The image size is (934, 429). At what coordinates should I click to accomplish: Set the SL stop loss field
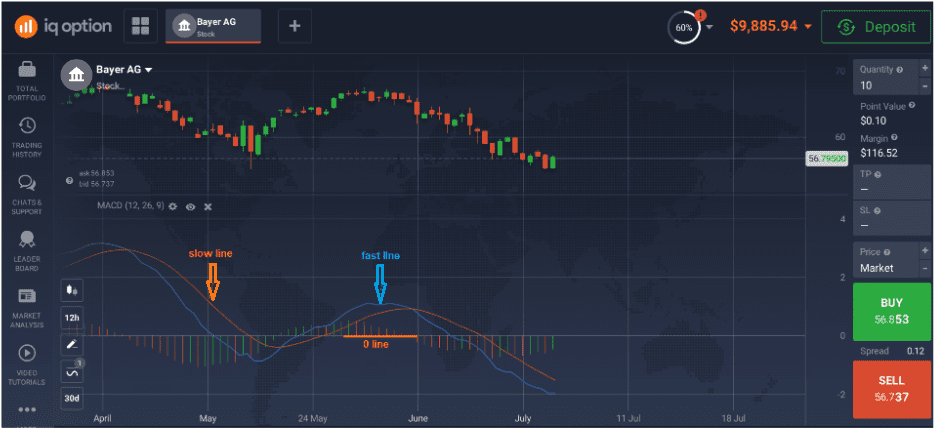coord(891,219)
